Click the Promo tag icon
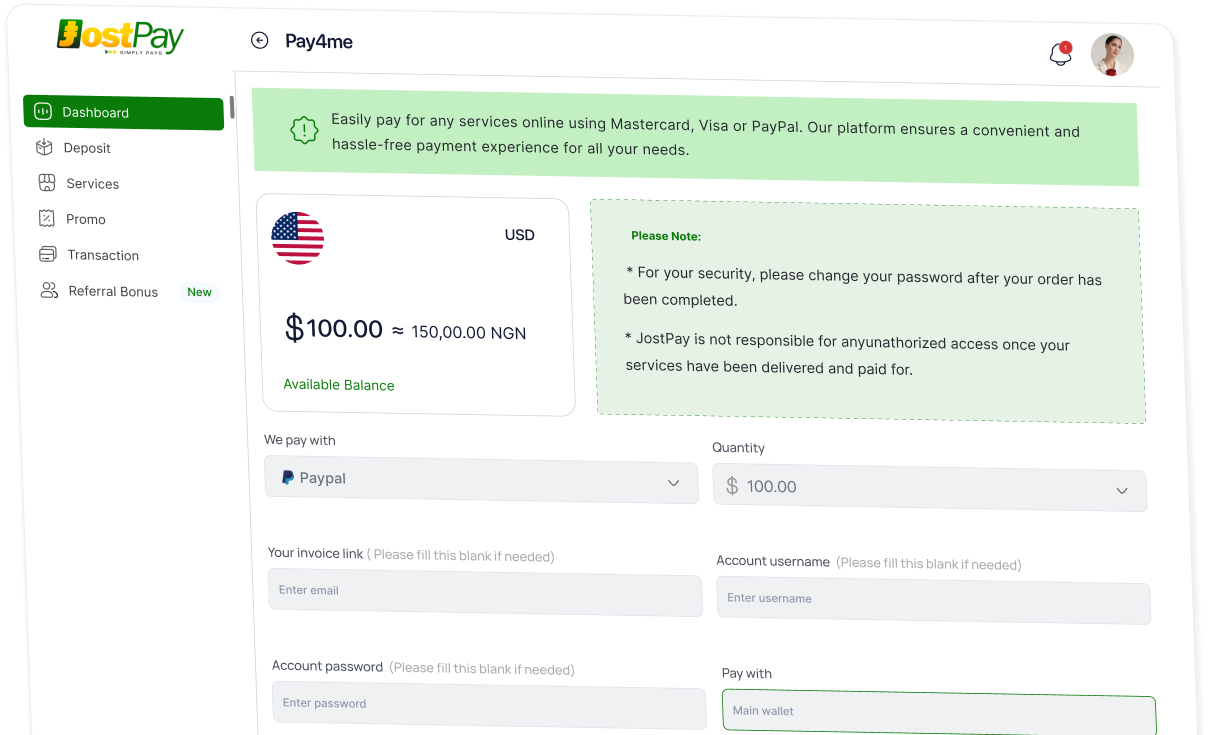The height and width of the screenshot is (735, 1208). point(46,218)
